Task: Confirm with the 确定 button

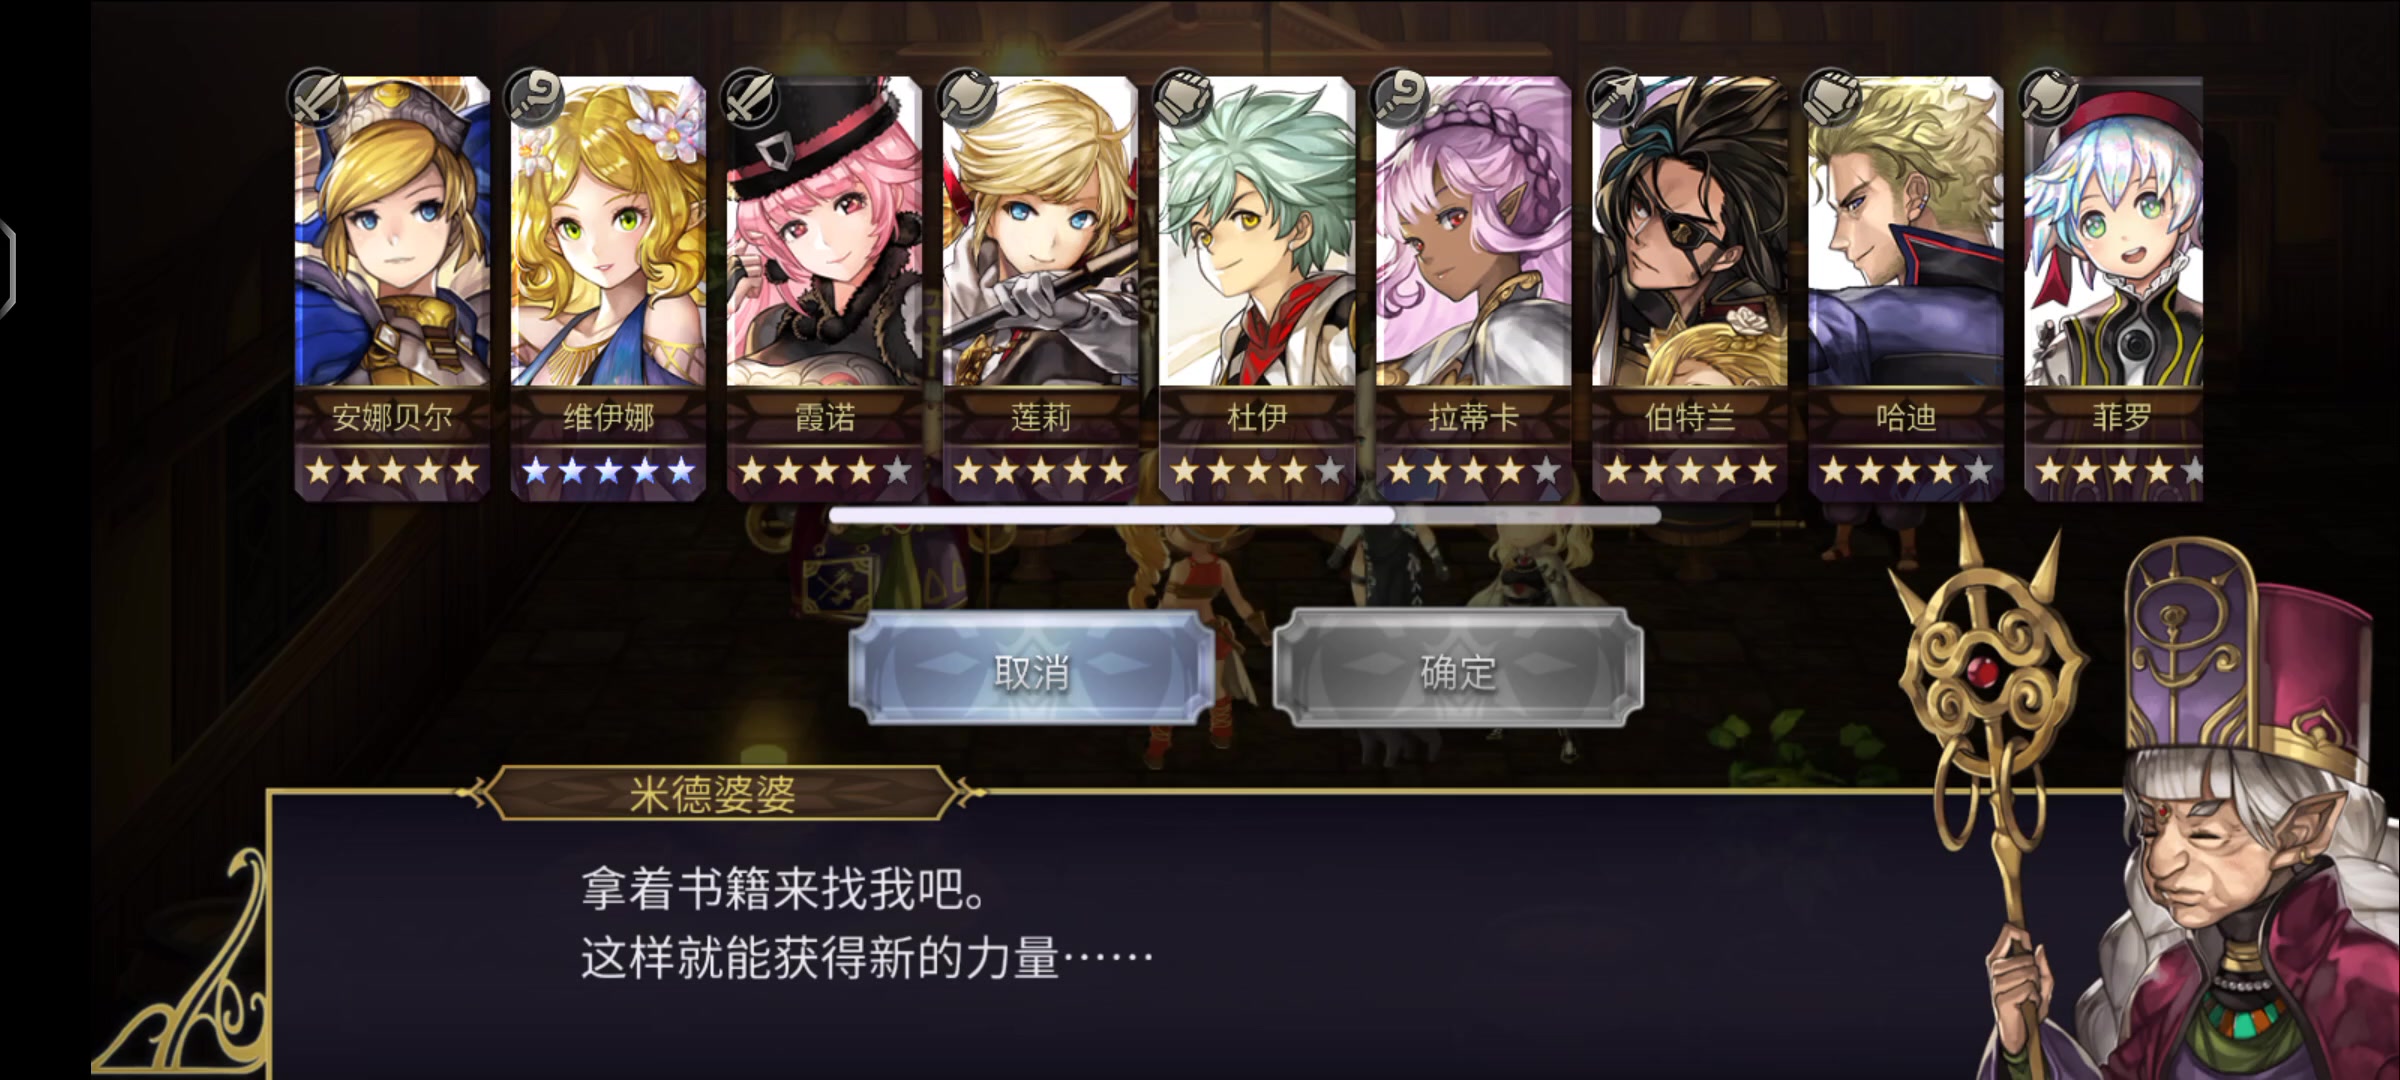Action: pyautogui.click(x=1458, y=669)
